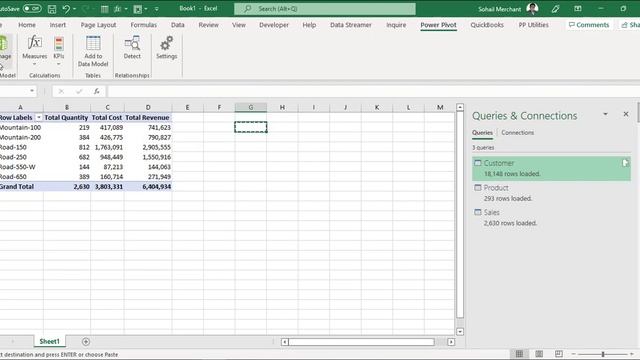Close the Queries & Connections pane
Viewport: 640px width, 360px height.
click(626, 114)
